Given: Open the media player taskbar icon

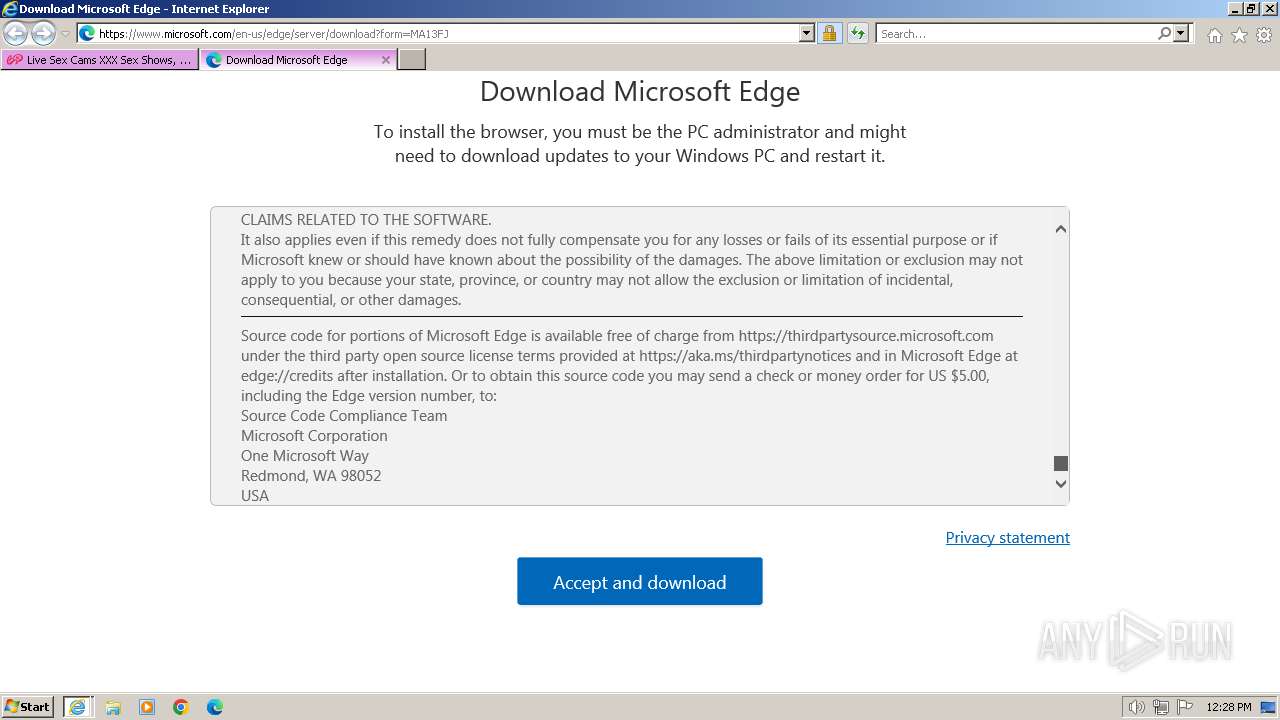Looking at the screenshot, I should (x=147, y=707).
